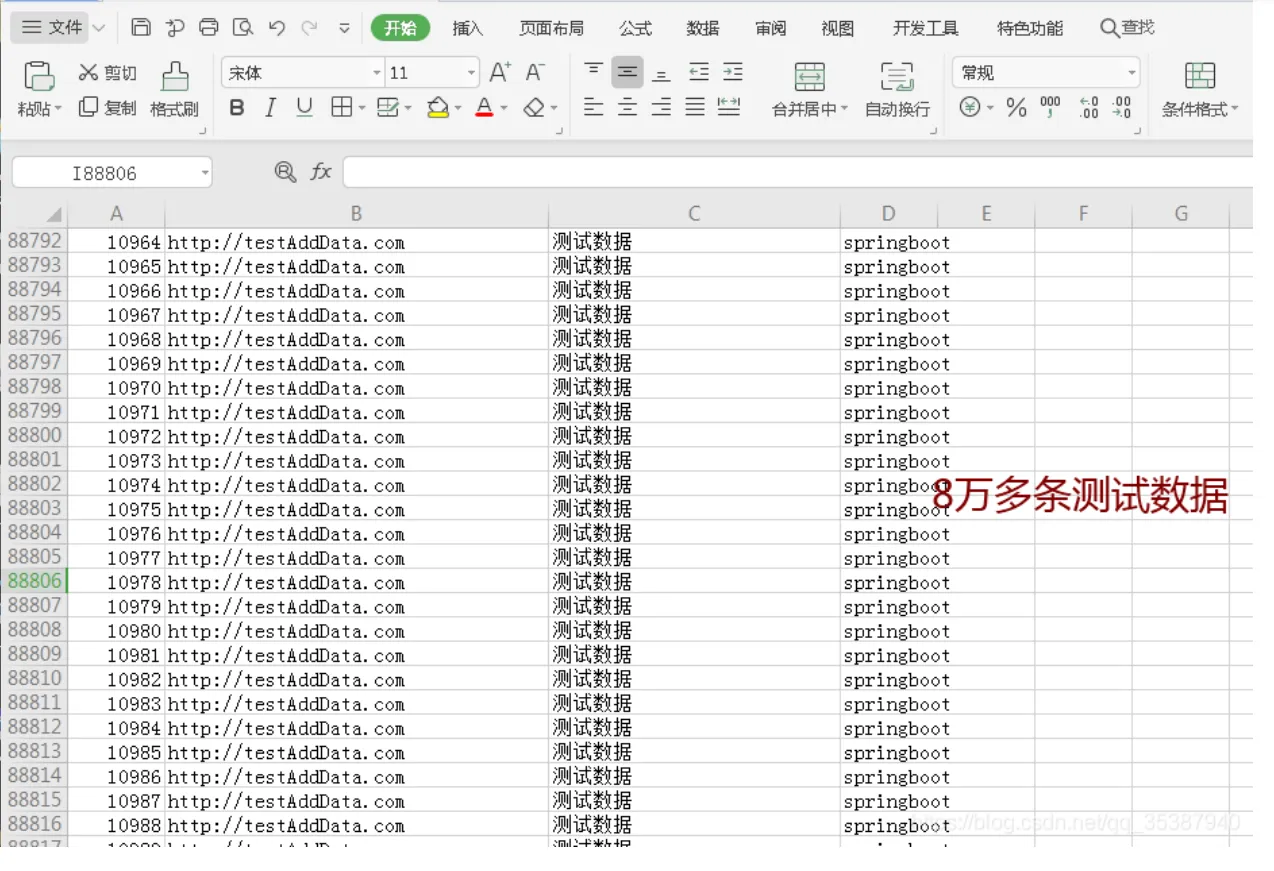Select the 开始 tab button
1274x871 pixels.
[x=400, y=28]
